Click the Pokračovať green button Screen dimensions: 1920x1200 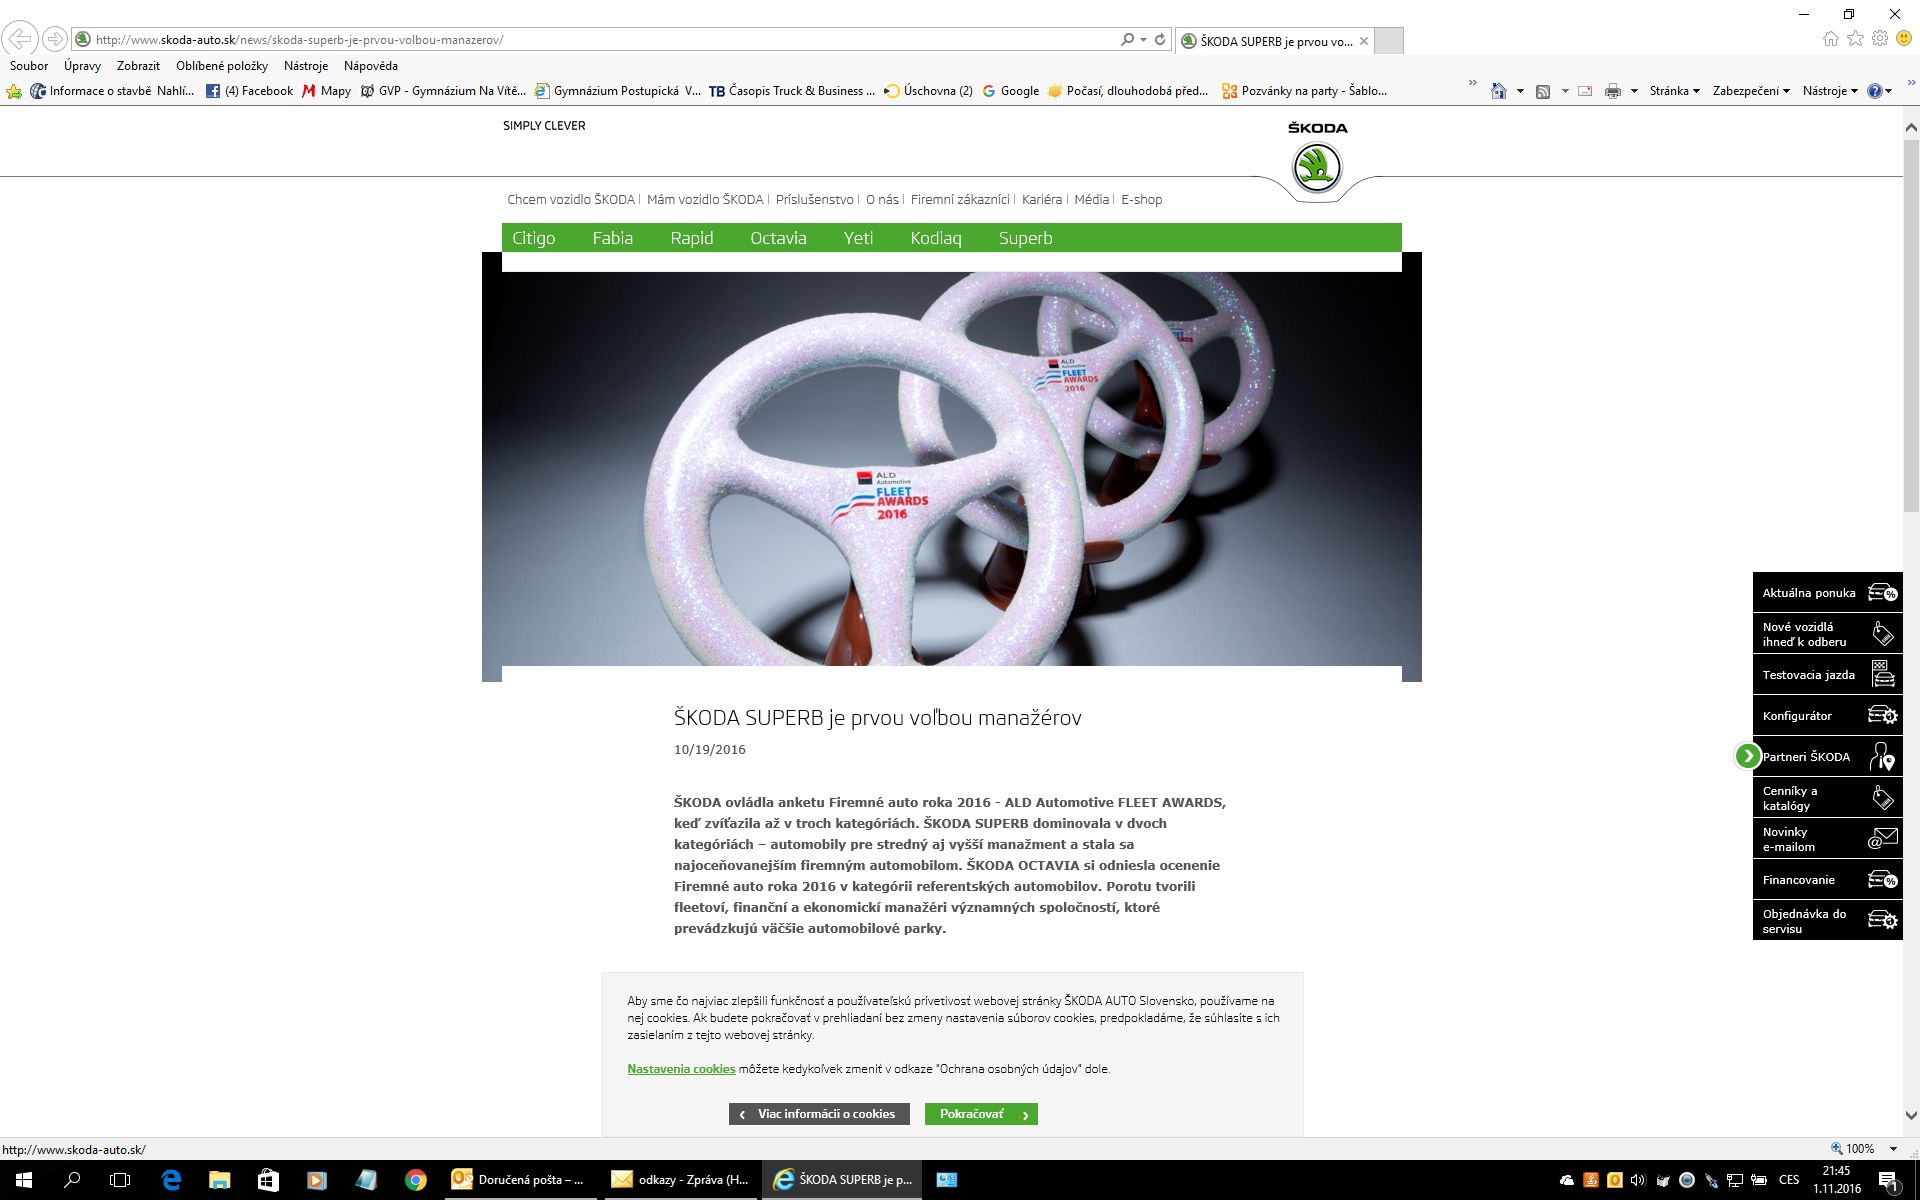tap(981, 1114)
